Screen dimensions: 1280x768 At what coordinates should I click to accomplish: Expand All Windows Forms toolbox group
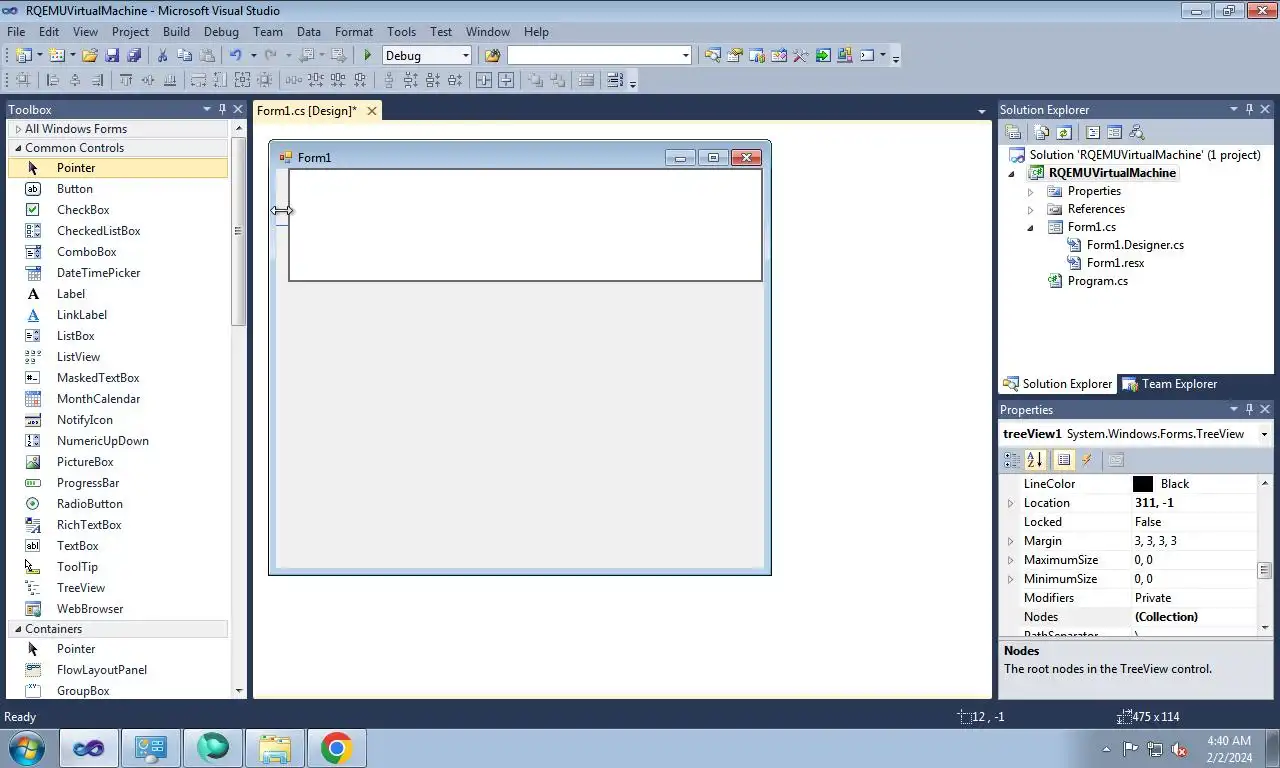pos(17,129)
